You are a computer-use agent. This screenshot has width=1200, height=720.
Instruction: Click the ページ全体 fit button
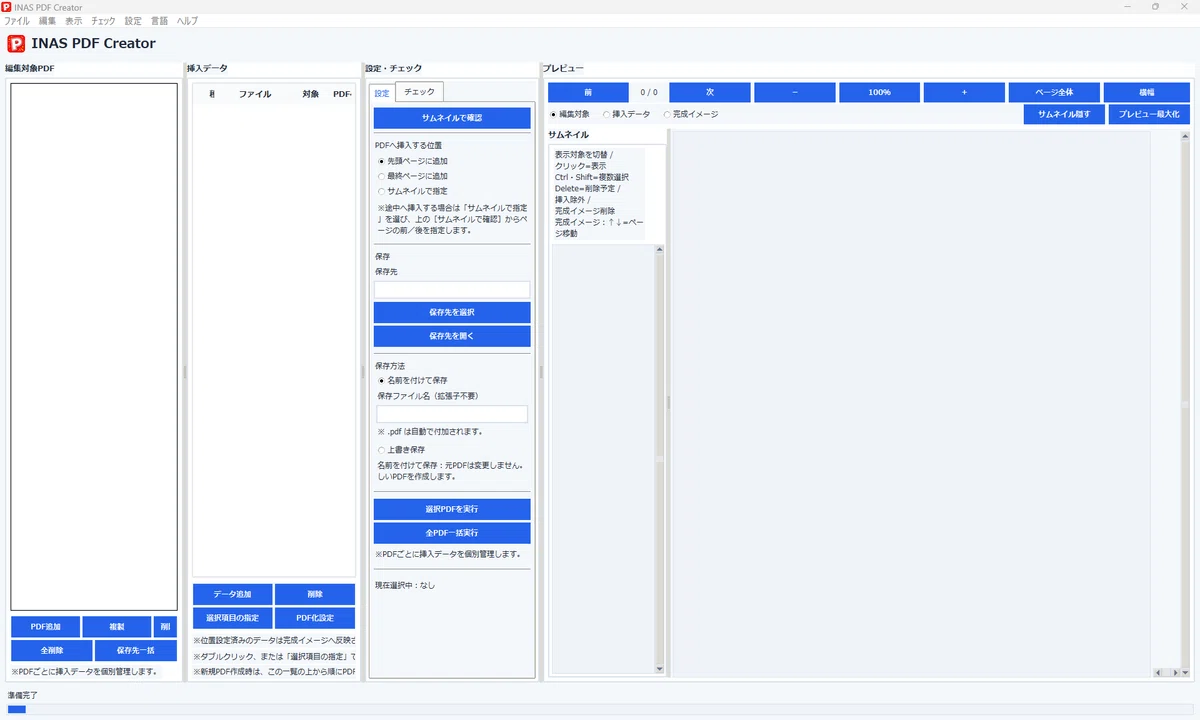coord(1054,92)
